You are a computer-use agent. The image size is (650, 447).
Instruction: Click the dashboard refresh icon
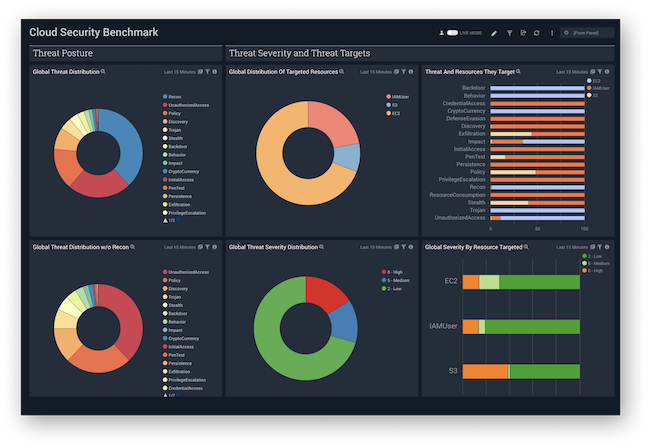tap(537, 33)
